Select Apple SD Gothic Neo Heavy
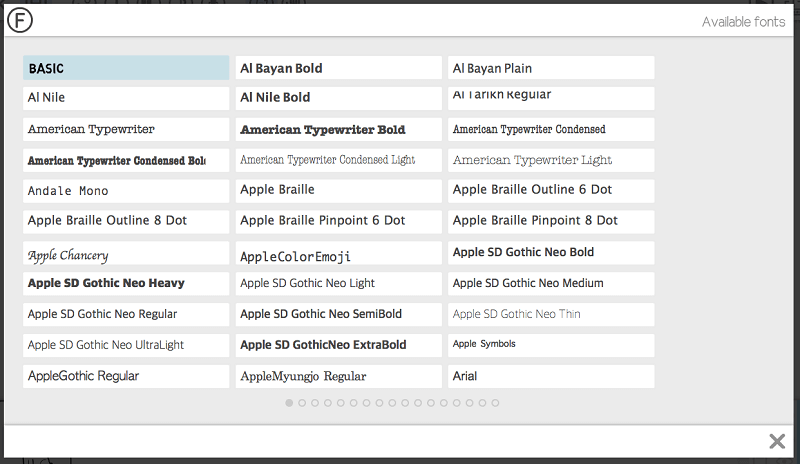This screenshot has height=464, width=800. click(126, 283)
